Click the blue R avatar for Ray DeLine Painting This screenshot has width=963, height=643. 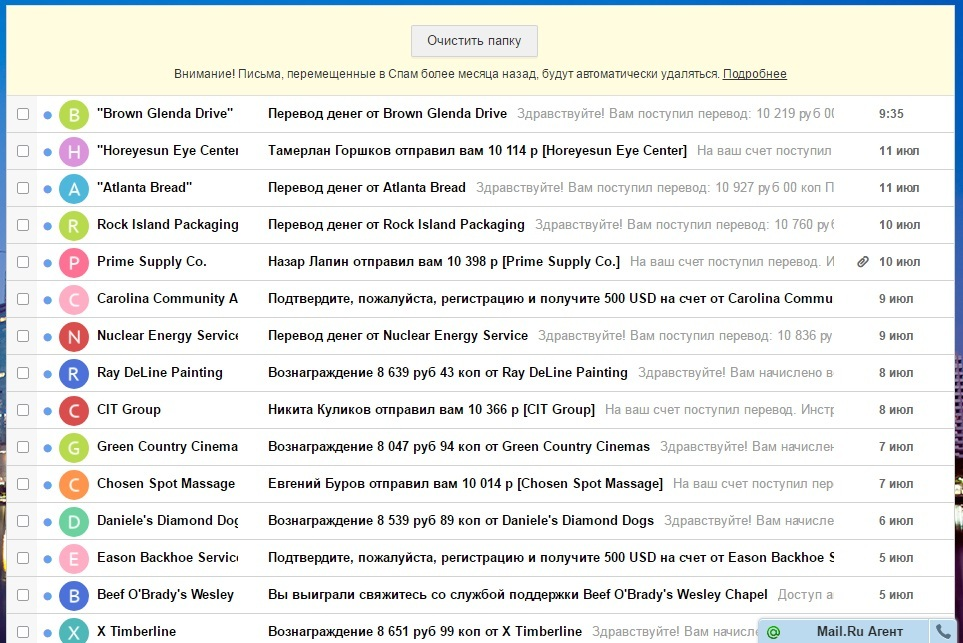pos(74,373)
